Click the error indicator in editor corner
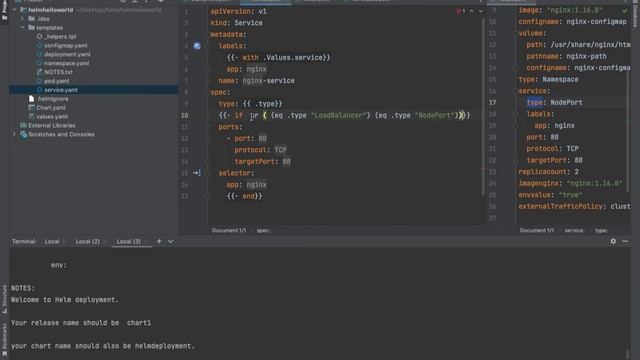This screenshot has width=640, height=360. (460, 11)
